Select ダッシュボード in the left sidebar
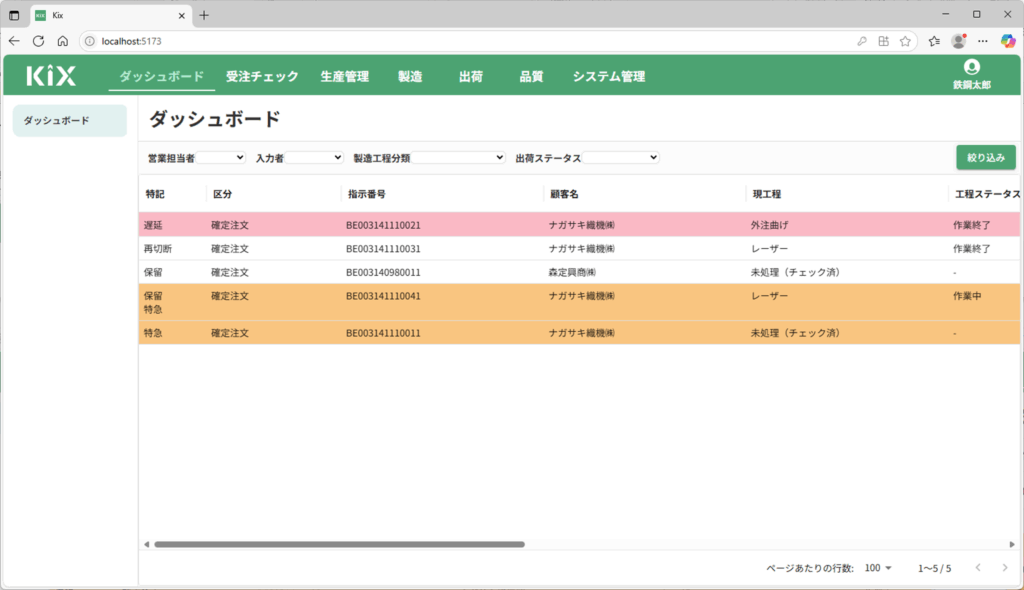The image size is (1024, 590). [x=70, y=121]
